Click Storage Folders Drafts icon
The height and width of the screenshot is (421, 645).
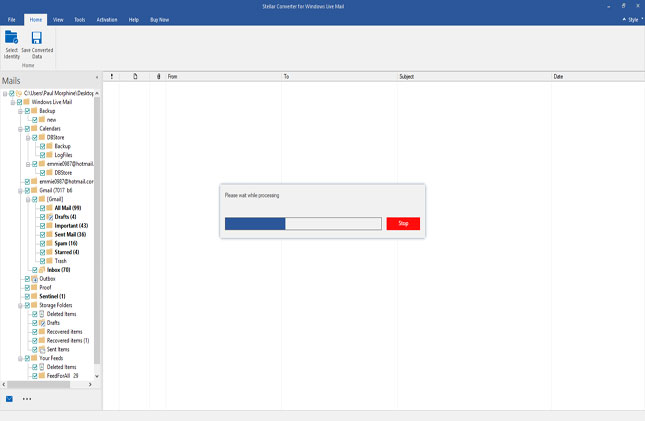pos(42,323)
